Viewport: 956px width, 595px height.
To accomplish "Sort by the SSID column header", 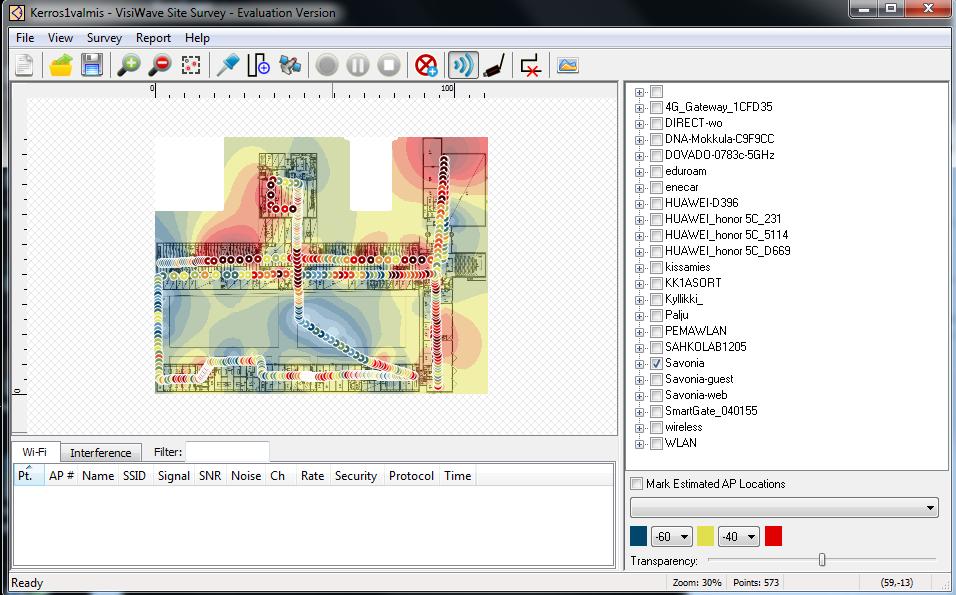I will (135, 476).
